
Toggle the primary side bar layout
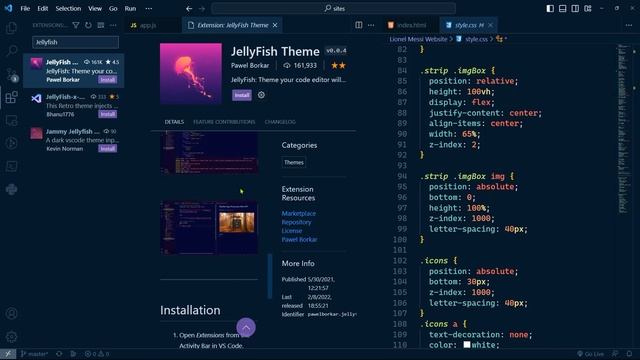(550, 8)
